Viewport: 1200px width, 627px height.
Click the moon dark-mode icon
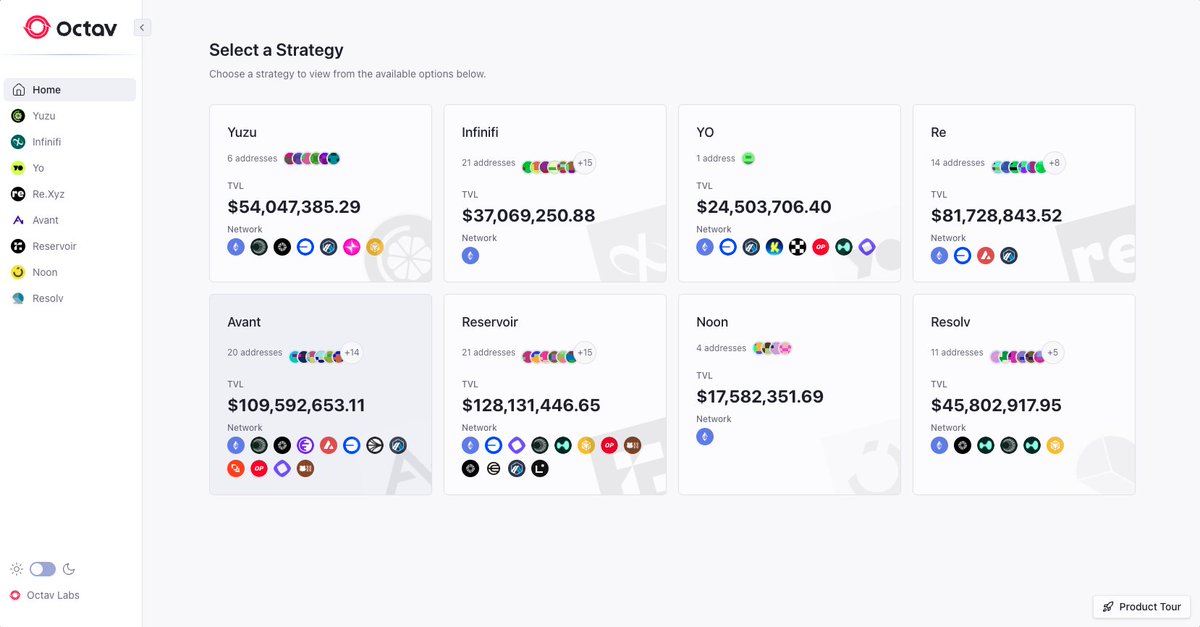coord(69,569)
